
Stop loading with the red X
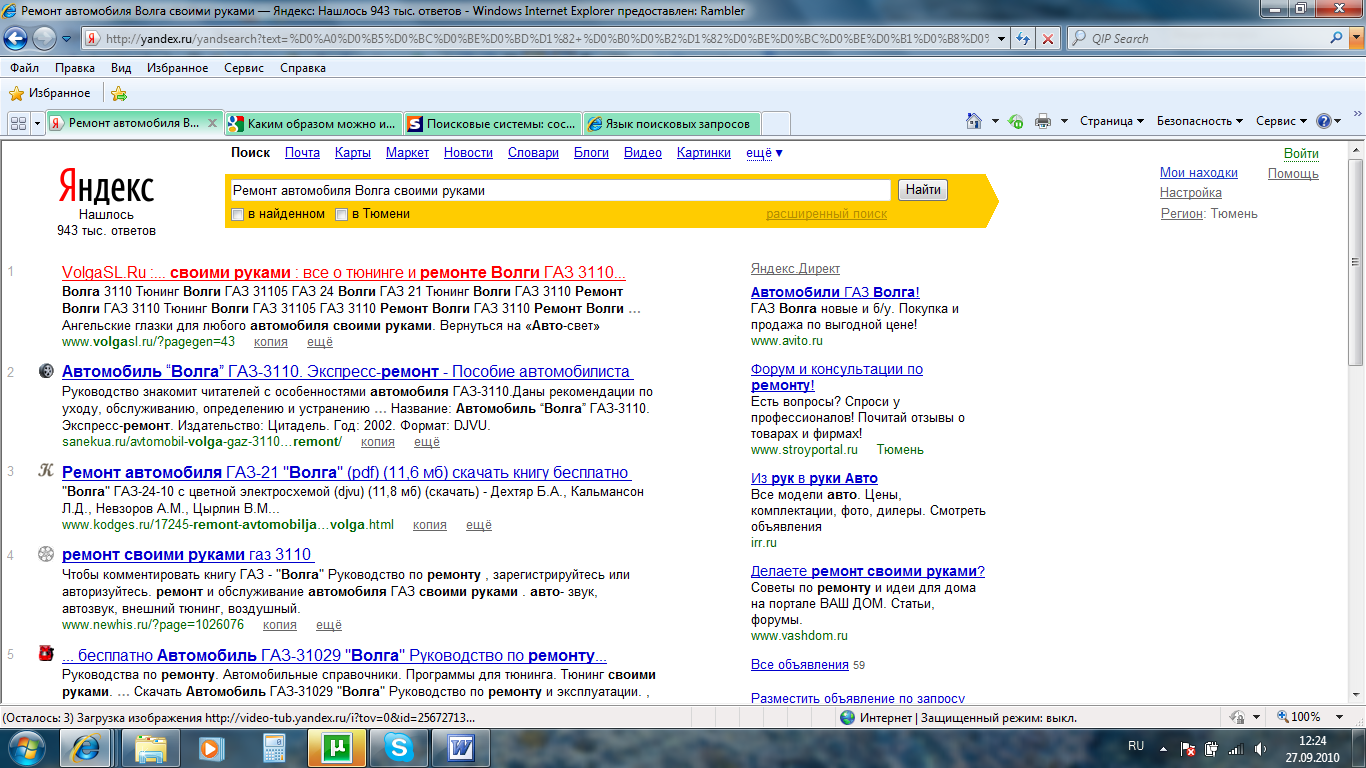[x=1048, y=39]
